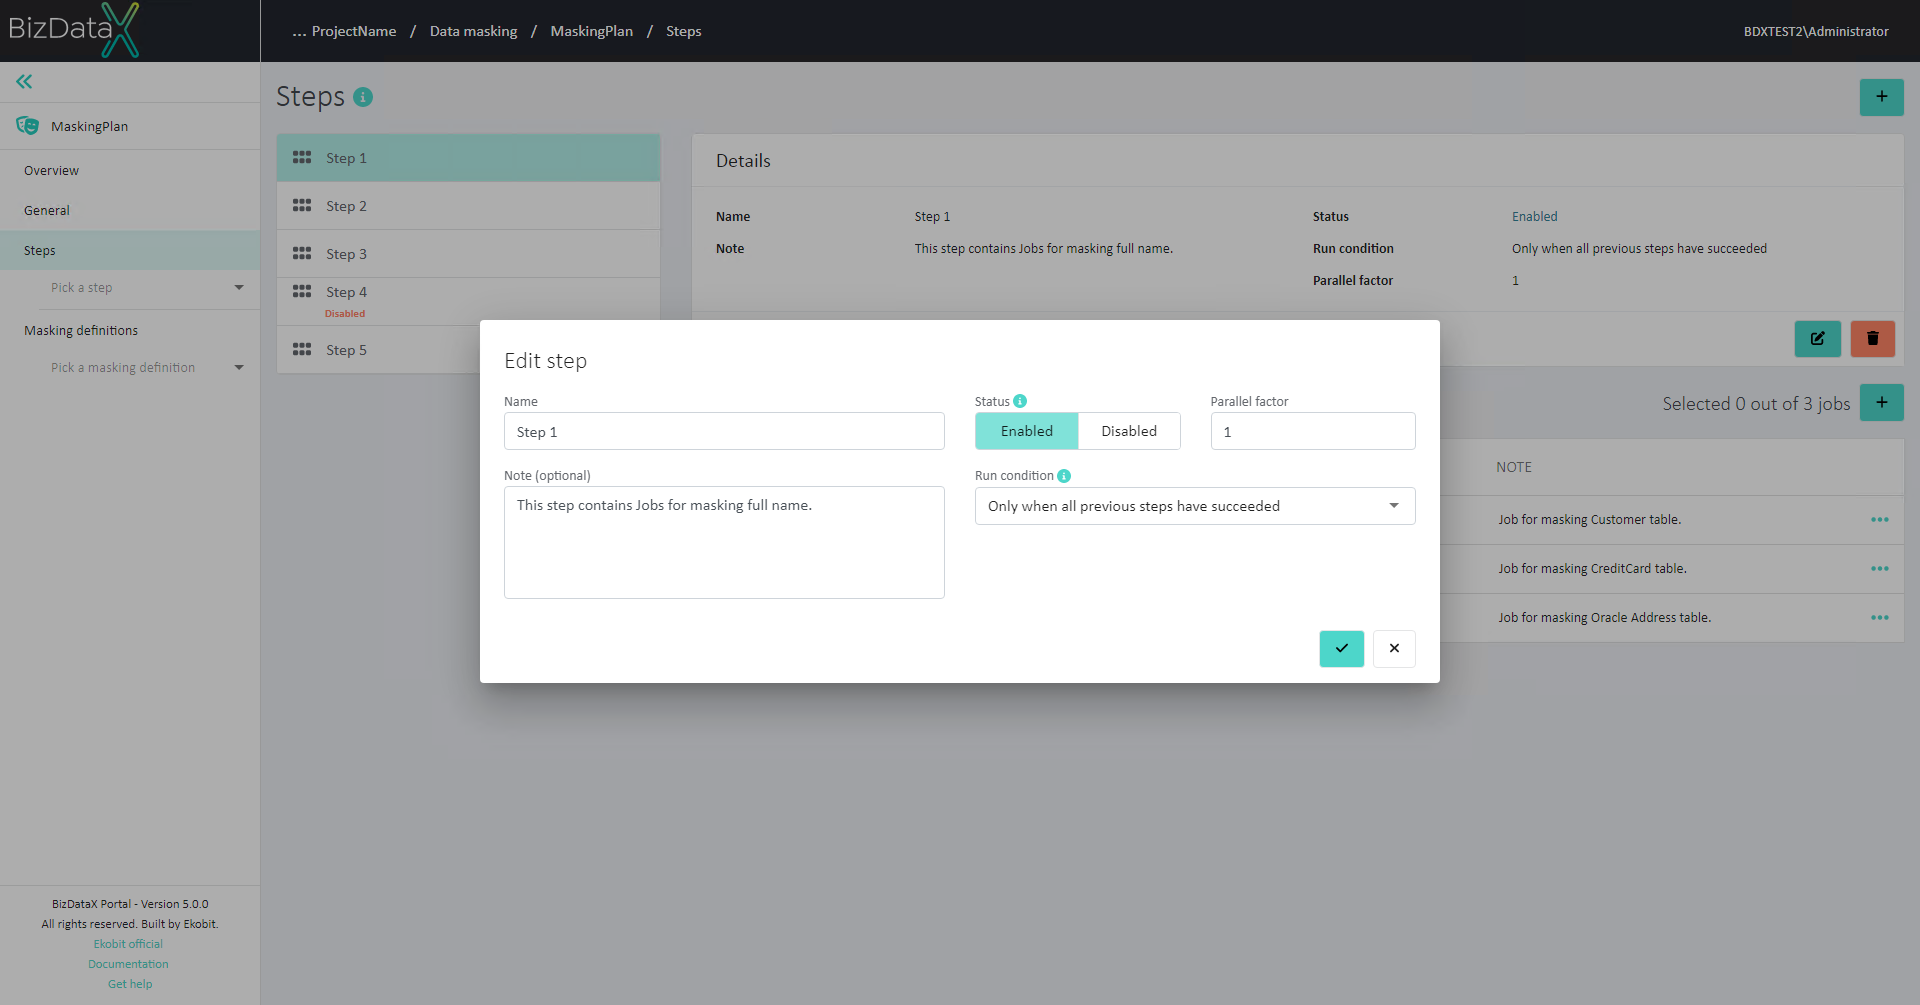Click the Step 3 grid drag icon
This screenshot has height=1005, width=1920.
pos(302,254)
